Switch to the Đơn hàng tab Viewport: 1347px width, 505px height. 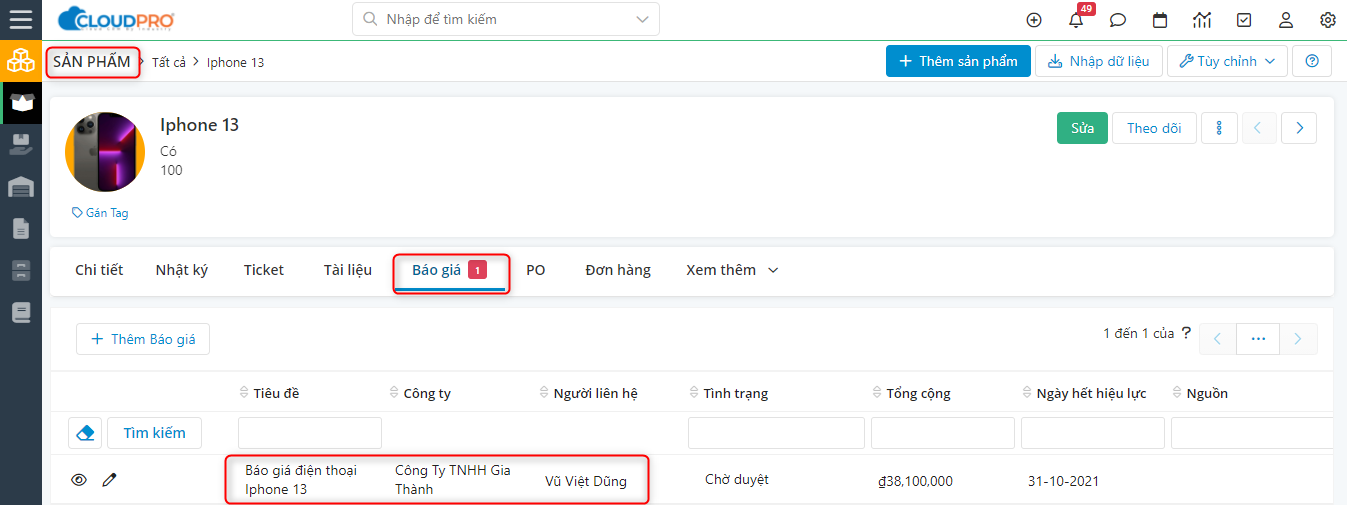(618, 270)
